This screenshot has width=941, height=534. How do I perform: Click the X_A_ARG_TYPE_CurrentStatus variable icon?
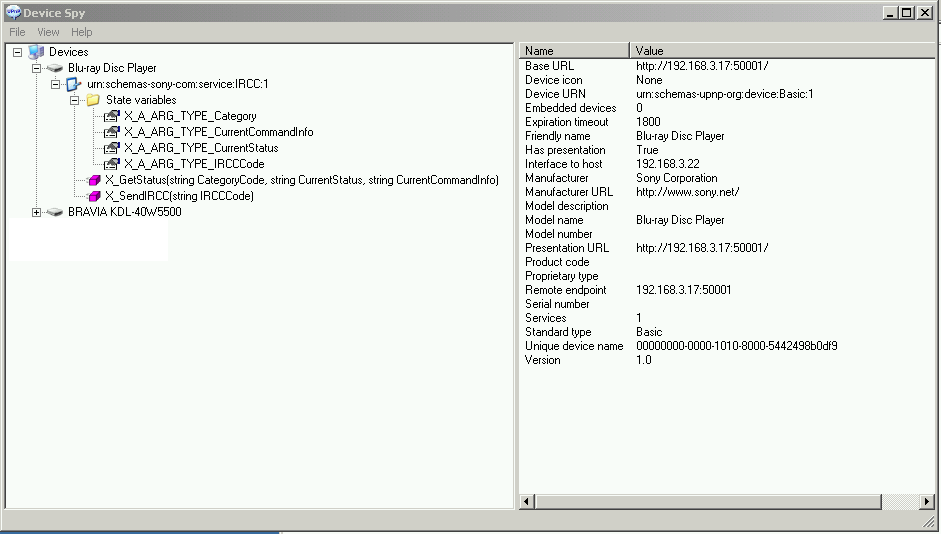click(112, 148)
